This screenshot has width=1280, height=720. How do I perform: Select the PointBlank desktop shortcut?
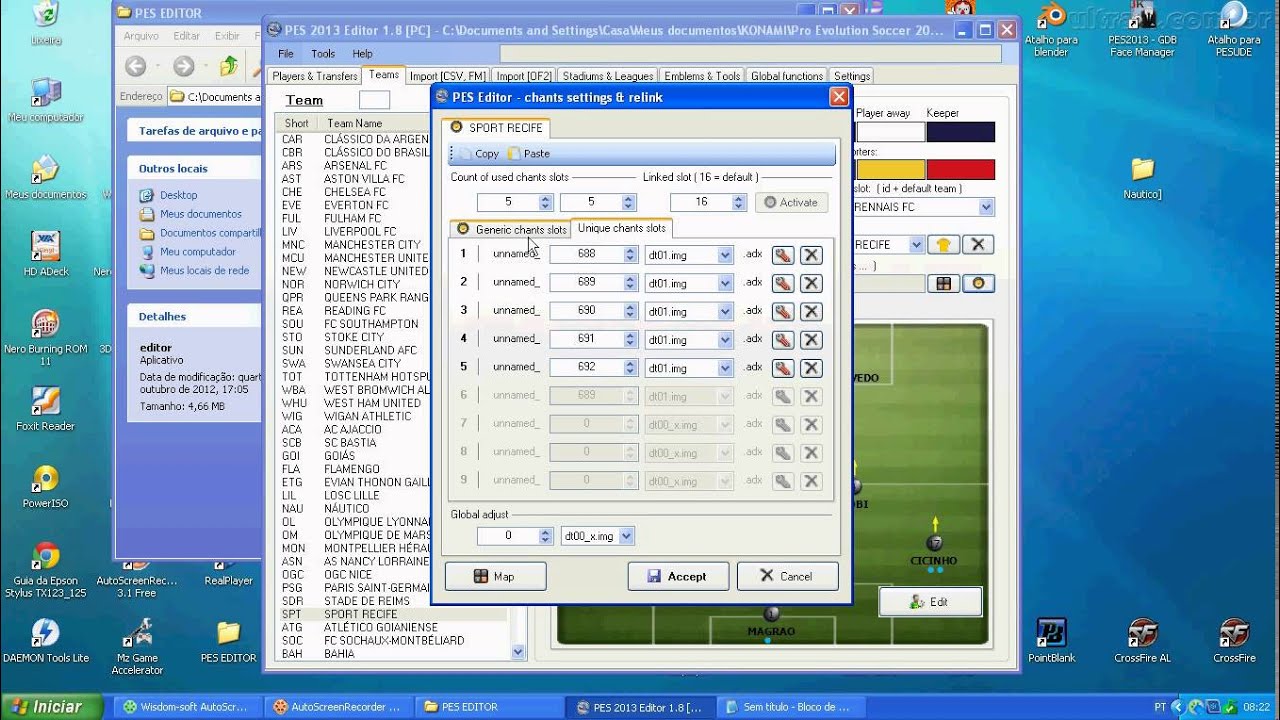coord(1051,640)
